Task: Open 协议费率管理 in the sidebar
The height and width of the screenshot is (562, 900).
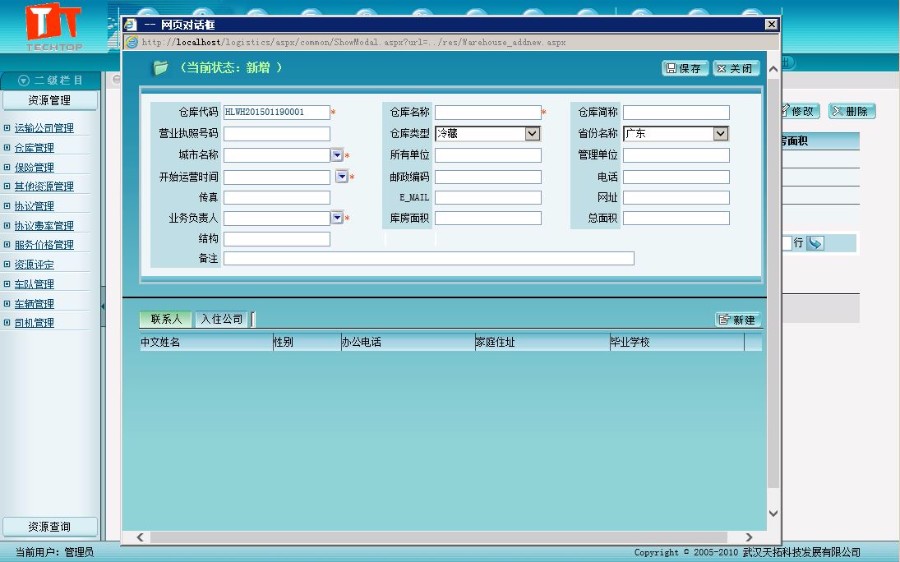Action: tap(44, 225)
